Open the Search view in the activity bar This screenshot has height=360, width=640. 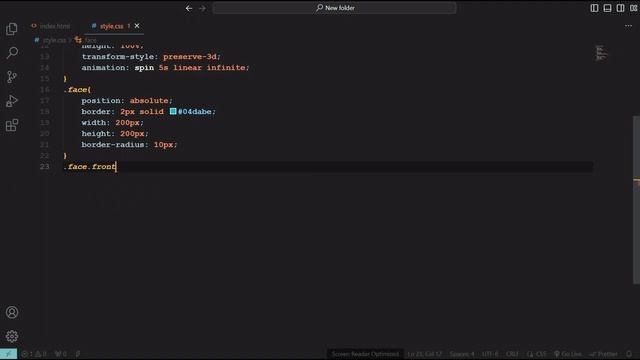[12, 53]
